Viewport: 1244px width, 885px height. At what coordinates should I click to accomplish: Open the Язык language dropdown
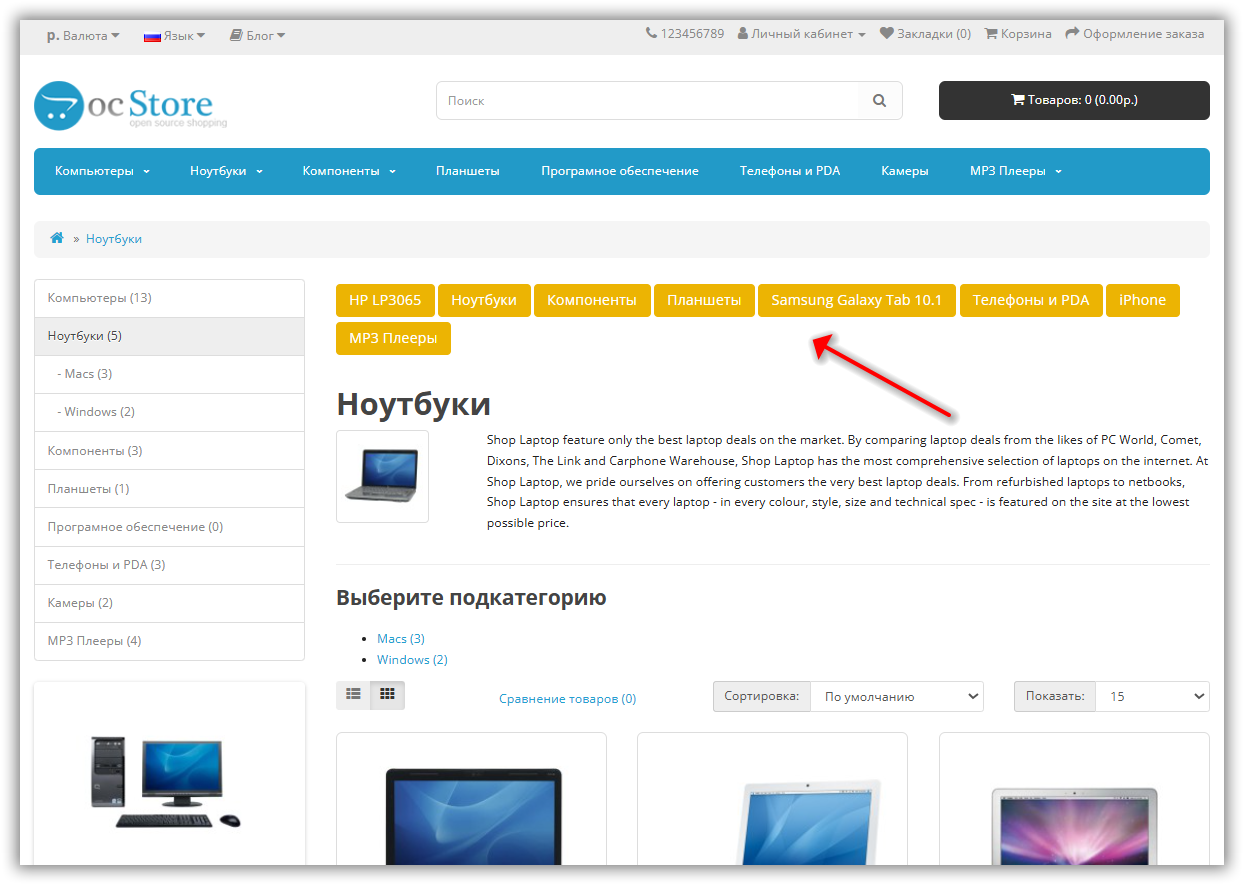174,35
